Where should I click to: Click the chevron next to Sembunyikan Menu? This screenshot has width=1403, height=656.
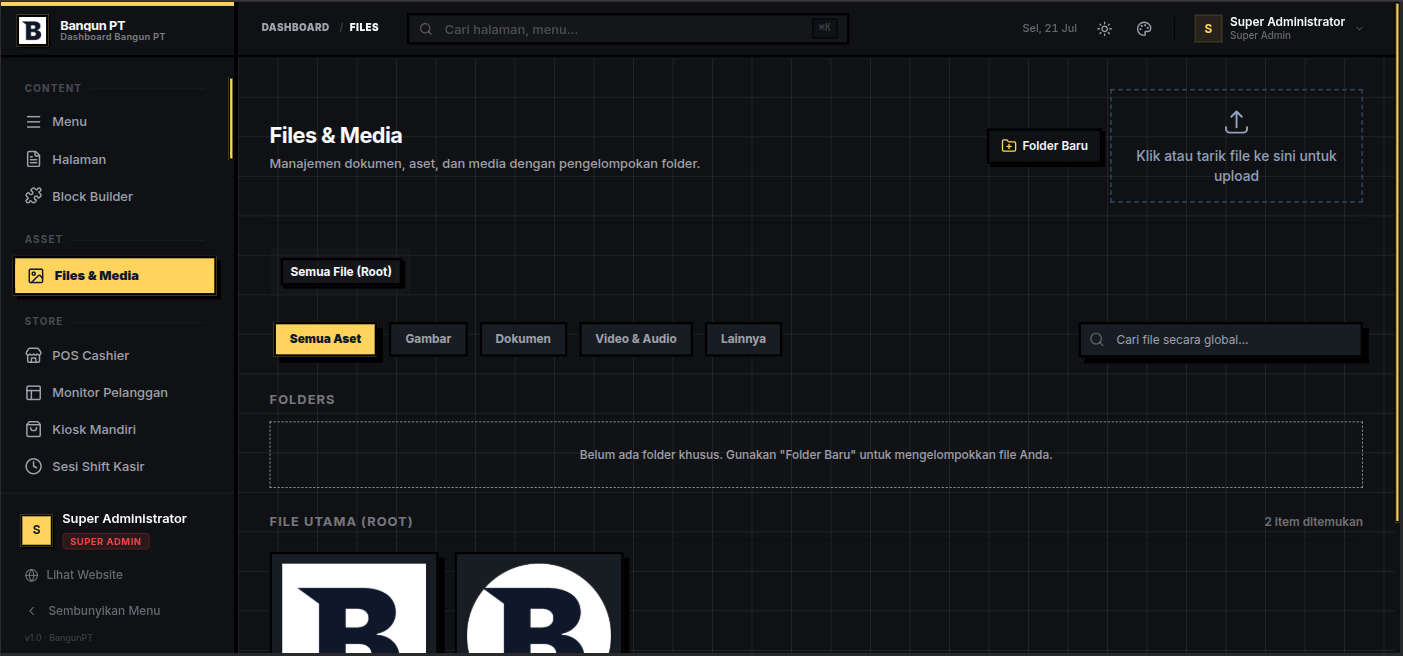coord(32,611)
